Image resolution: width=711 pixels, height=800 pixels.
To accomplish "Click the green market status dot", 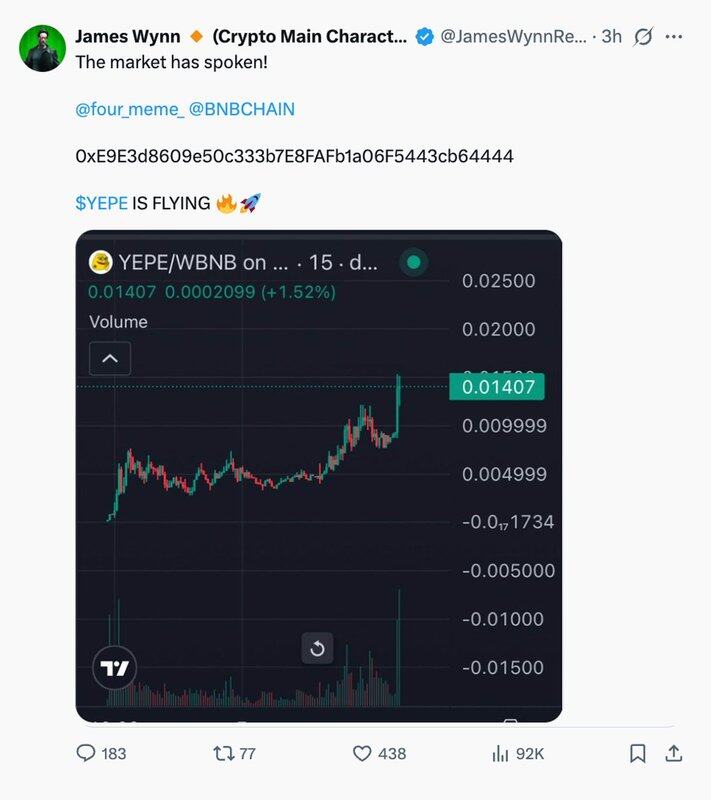I will pos(413,263).
